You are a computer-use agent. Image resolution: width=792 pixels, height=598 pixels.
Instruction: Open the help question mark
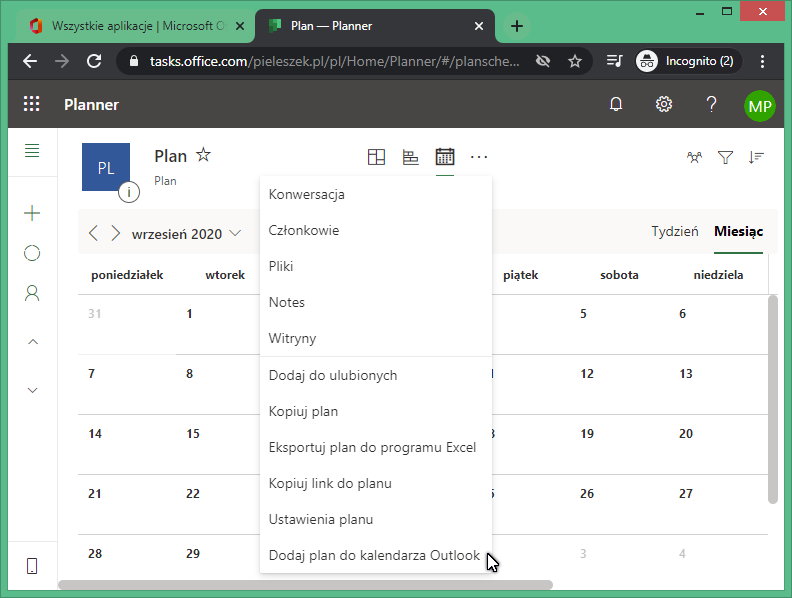pyautogui.click(x=711, y=104)
